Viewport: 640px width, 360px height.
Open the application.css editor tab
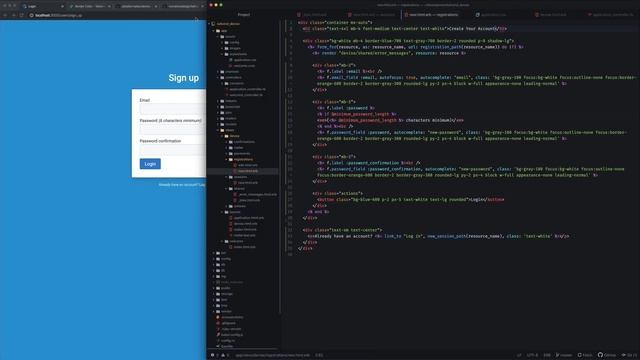492,15
